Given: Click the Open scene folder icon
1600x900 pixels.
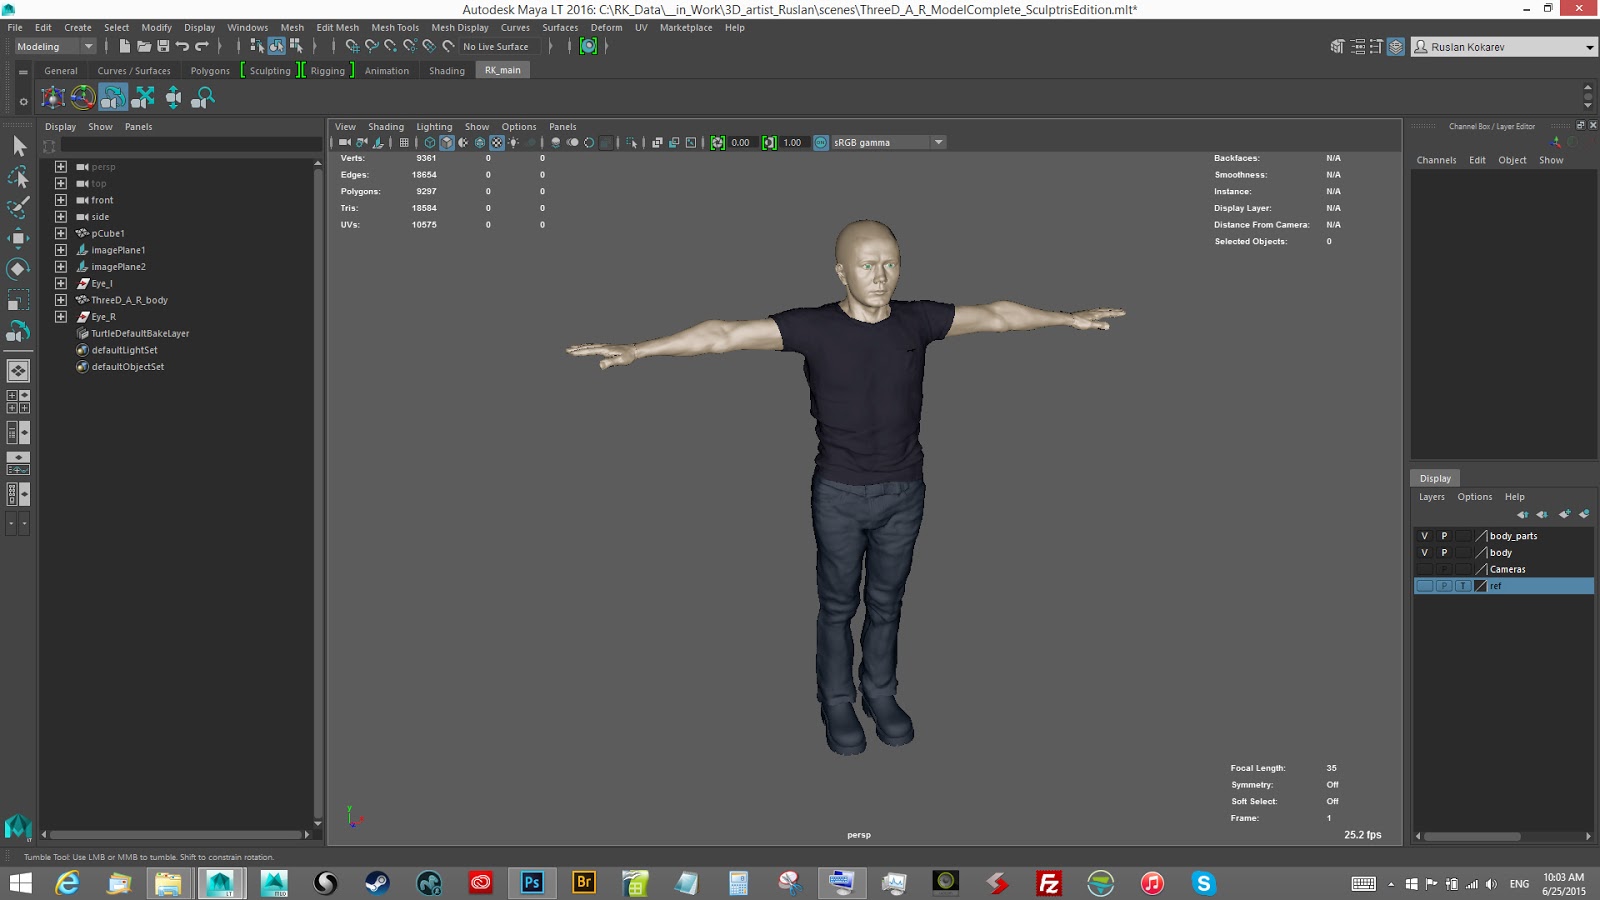Looking at the screenshot, I should pos(144,46).
